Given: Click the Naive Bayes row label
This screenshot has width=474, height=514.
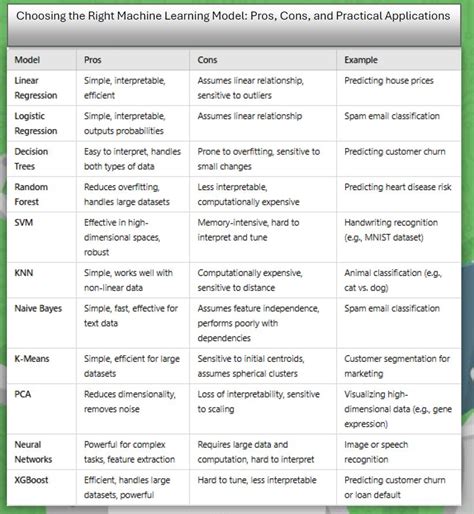Looking at the screenshot, I should (x=38, y=308).
